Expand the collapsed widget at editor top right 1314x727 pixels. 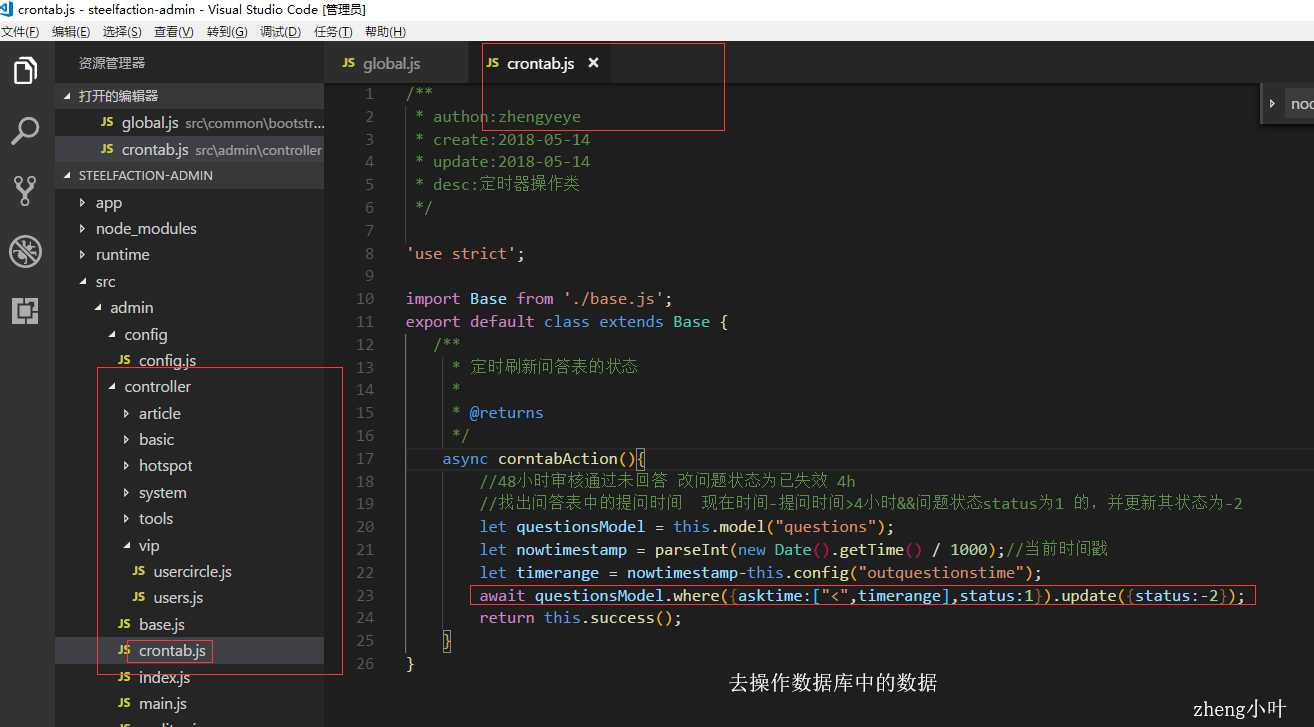coord(1272,103)
